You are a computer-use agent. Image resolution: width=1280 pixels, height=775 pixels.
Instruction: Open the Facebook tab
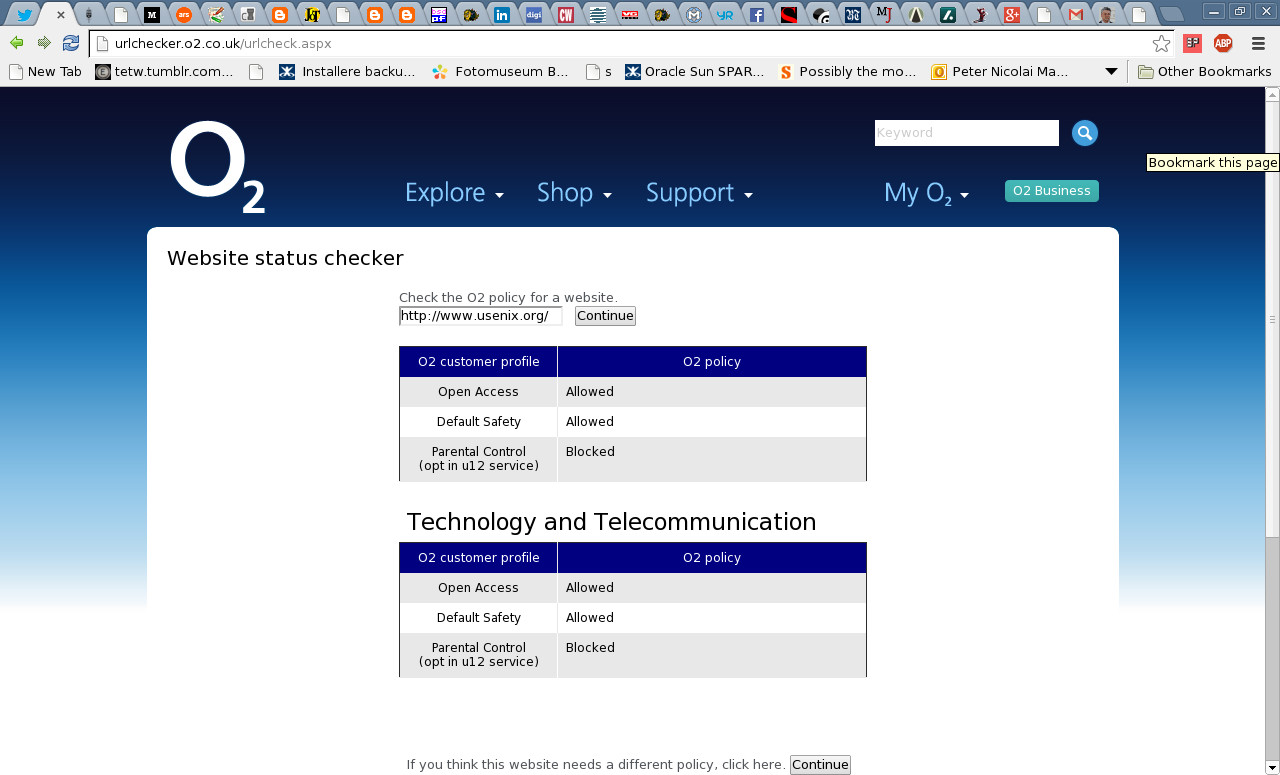757,15
